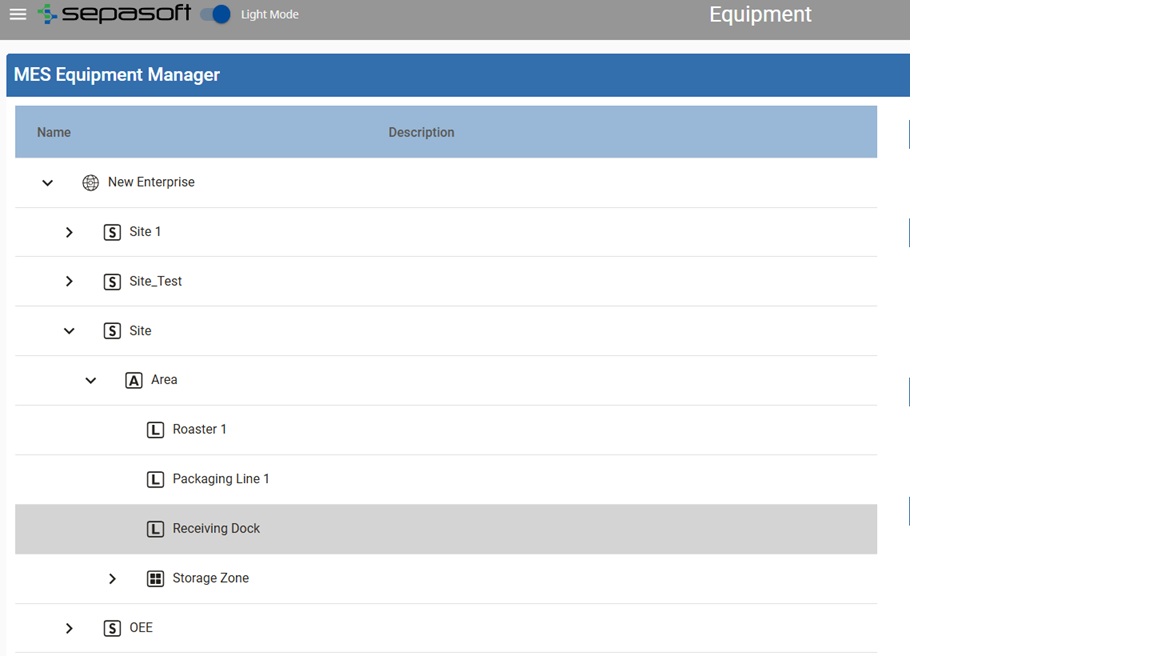Click the Roaster 1 line icon
The height and width of the screenshot is (656, 1152).
155,430
